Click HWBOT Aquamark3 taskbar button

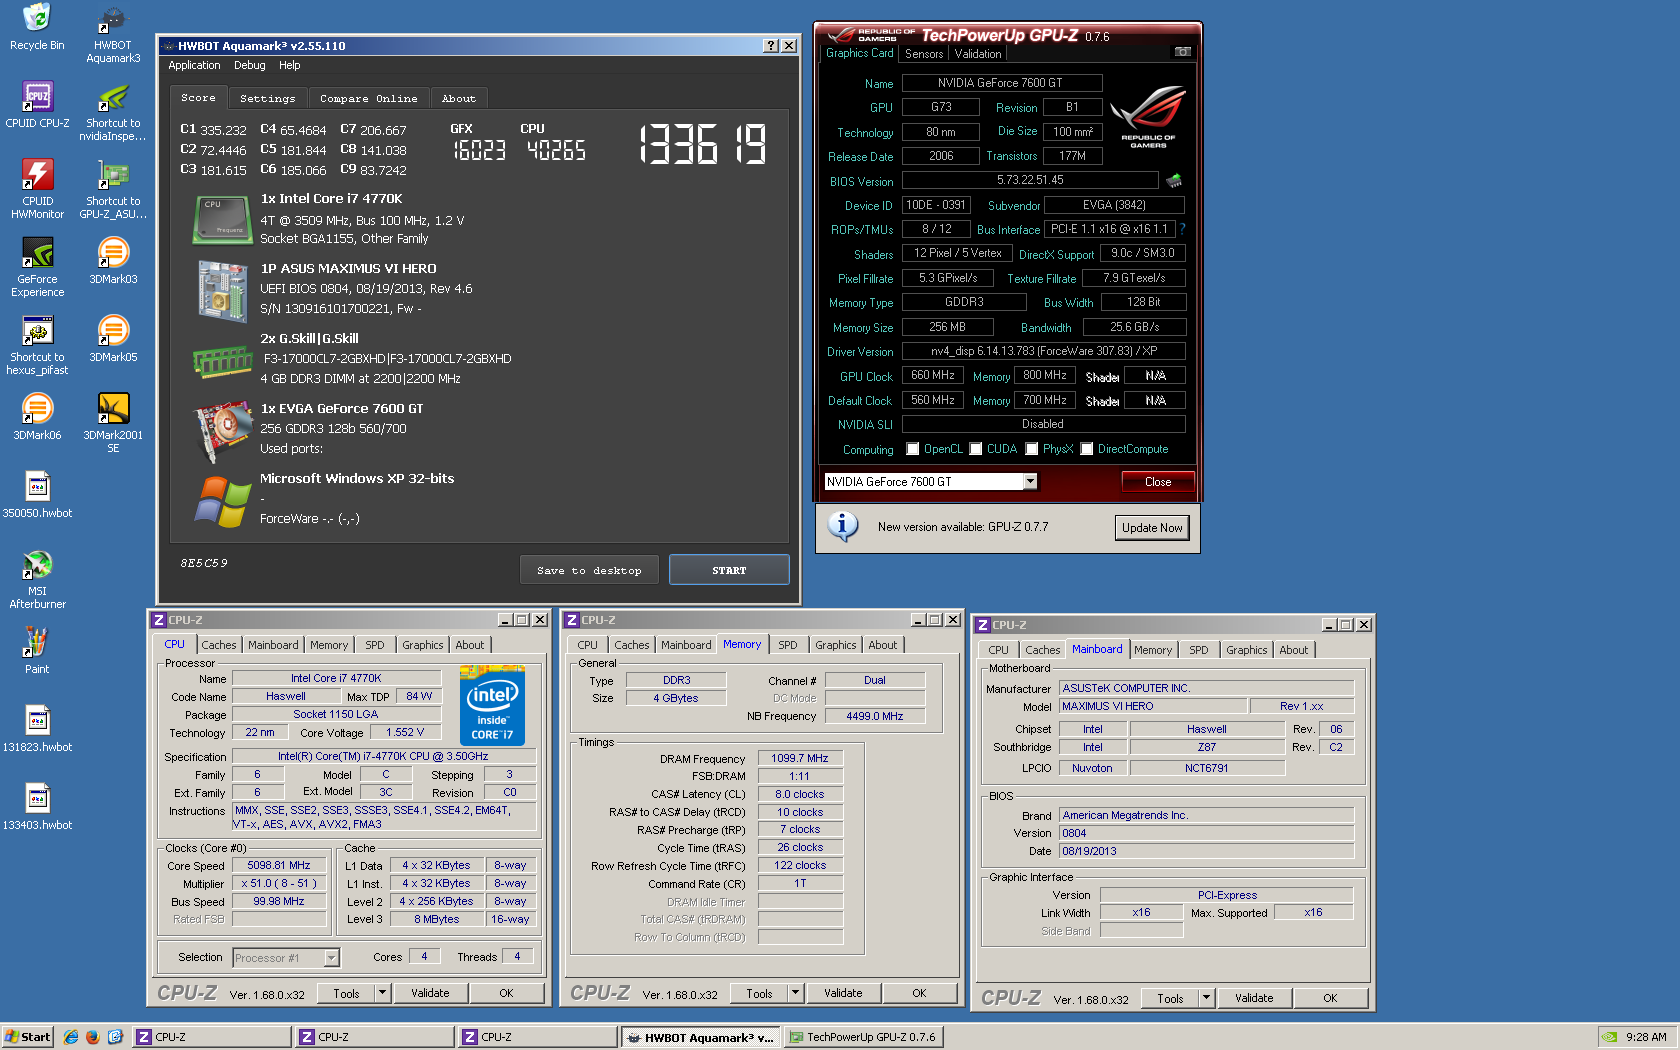pos(700,1037)
